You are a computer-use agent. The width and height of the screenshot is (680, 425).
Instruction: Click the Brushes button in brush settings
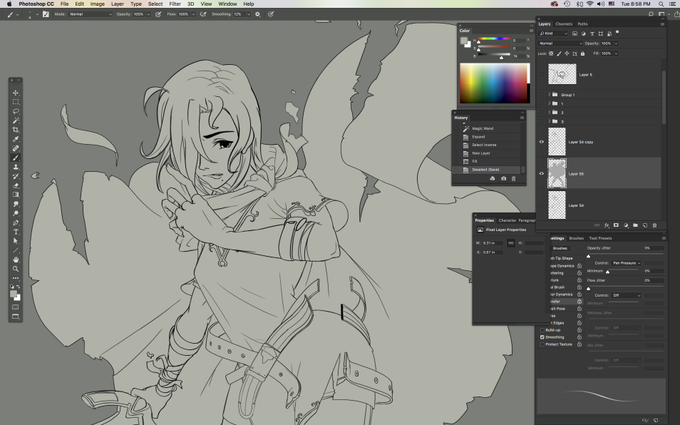click(x=560, y=248)
